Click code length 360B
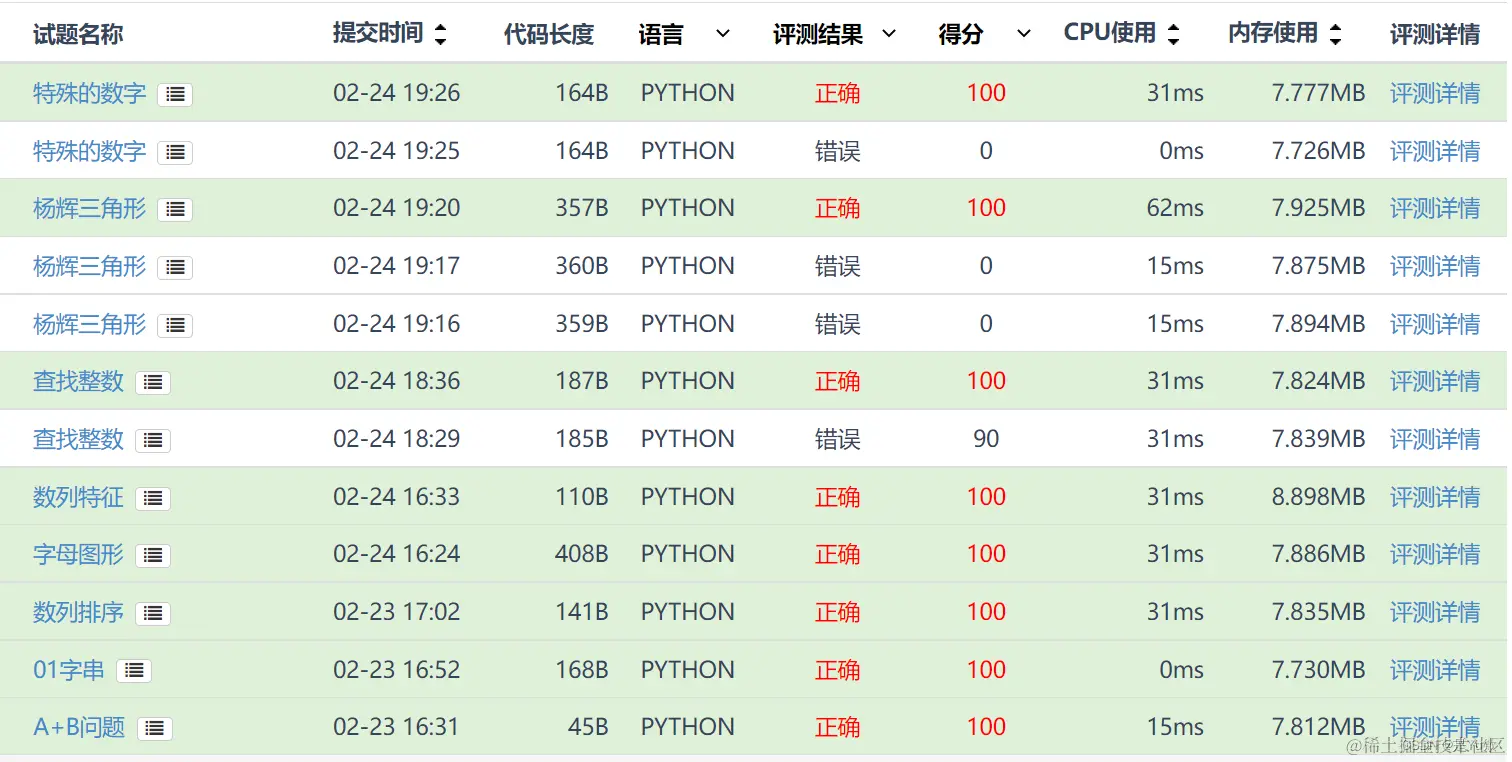The image size is (1512, 762). [x=582, y=267]
